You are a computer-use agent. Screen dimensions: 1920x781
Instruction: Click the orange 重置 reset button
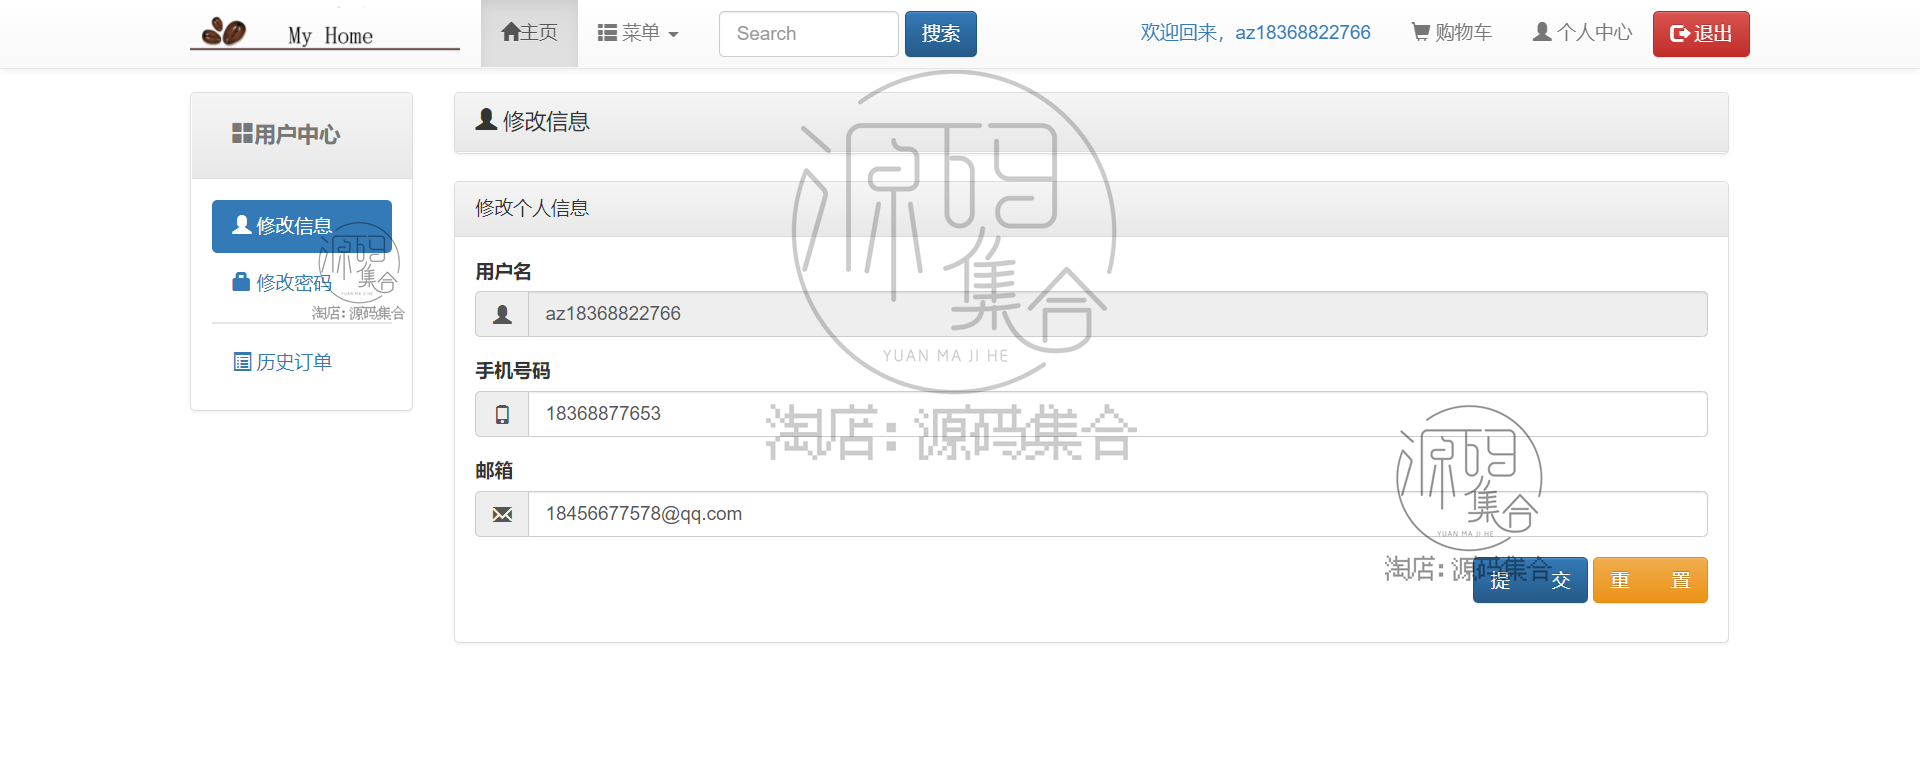coord(1650,580)
